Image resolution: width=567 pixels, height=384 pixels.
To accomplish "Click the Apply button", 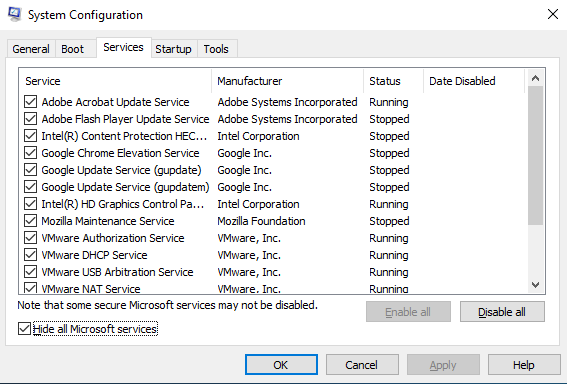I will (443, 365).
